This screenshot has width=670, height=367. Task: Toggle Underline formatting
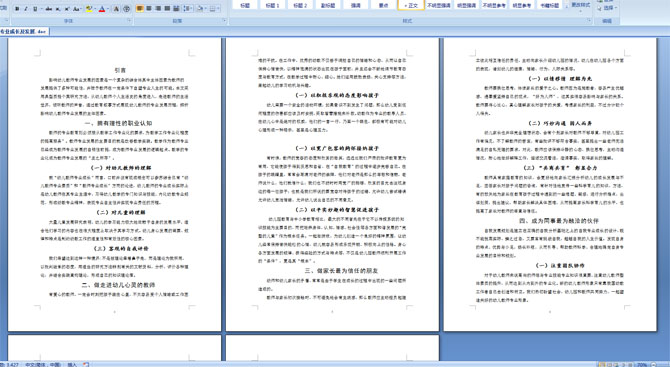[35, 9]
